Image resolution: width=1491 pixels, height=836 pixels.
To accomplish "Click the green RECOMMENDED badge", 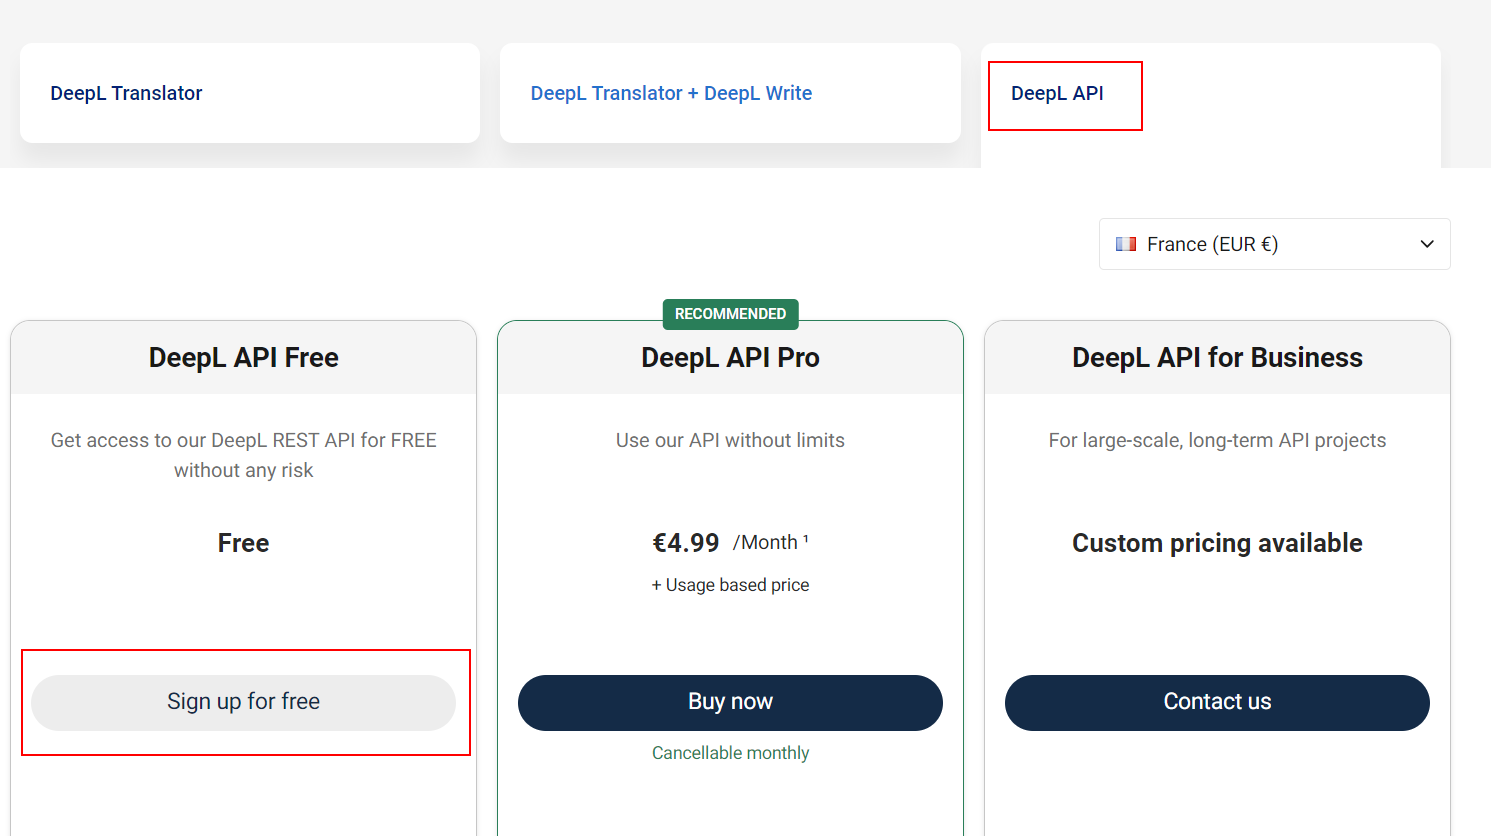I will tap(730, 314).
